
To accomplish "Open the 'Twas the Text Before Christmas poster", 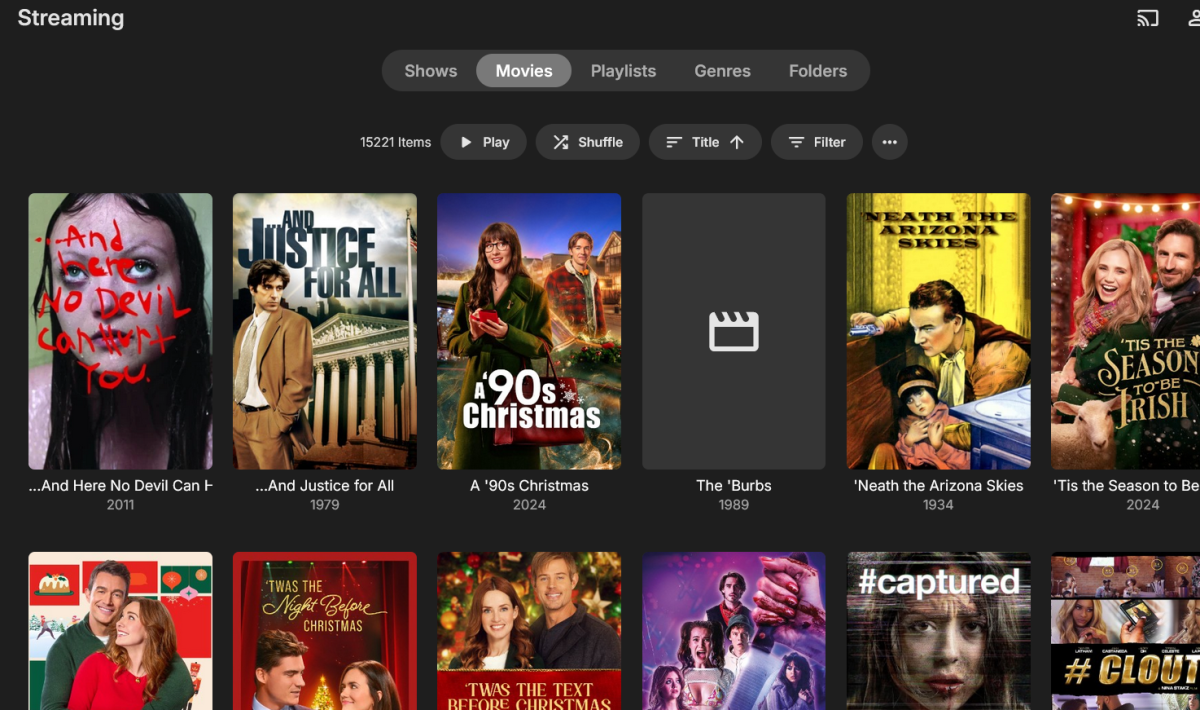I will coord(529,631).
